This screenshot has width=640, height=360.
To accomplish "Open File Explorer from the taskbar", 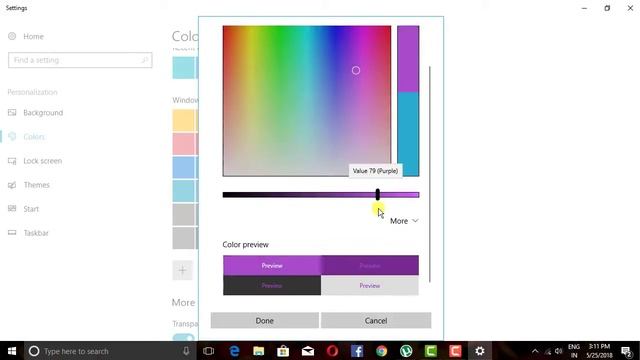I will click(x=258, y=351).
